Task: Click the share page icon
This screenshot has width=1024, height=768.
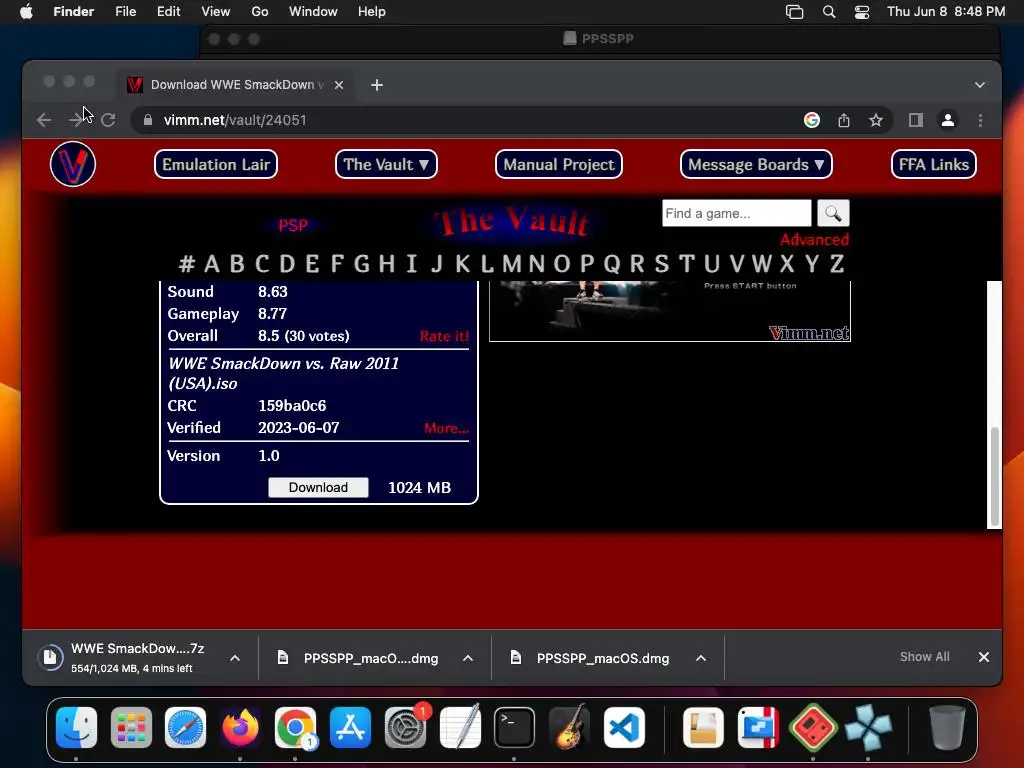Action: click(844, 120)
